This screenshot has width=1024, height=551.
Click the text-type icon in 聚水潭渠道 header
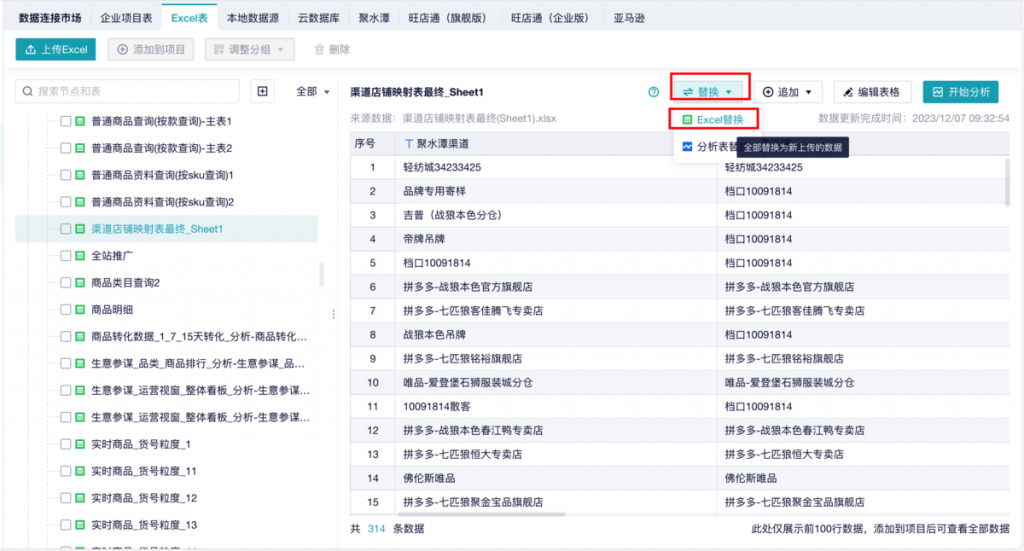(x=408, y=144)
